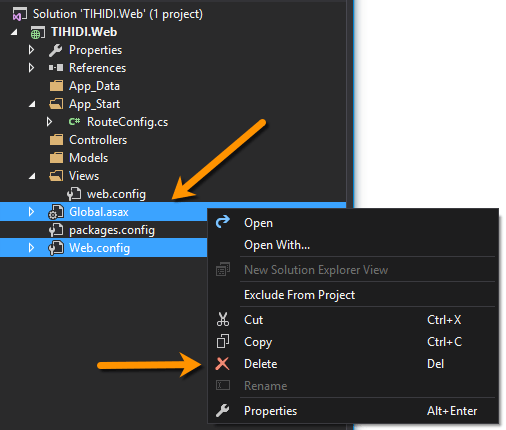This screenshot has height=430, width=506.
Task: Click the References node icon
Action: pyautogui.click(x=56, y=68)
